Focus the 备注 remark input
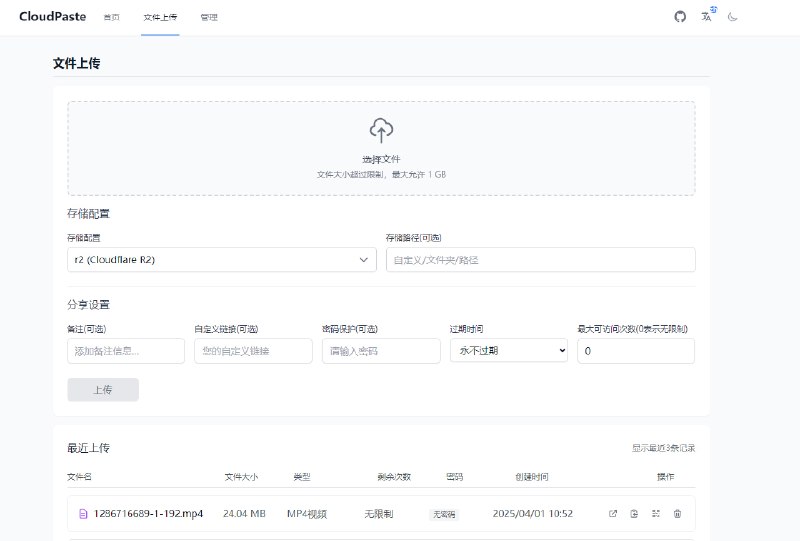This screenshot has height=541, width=800. point(126,351)
